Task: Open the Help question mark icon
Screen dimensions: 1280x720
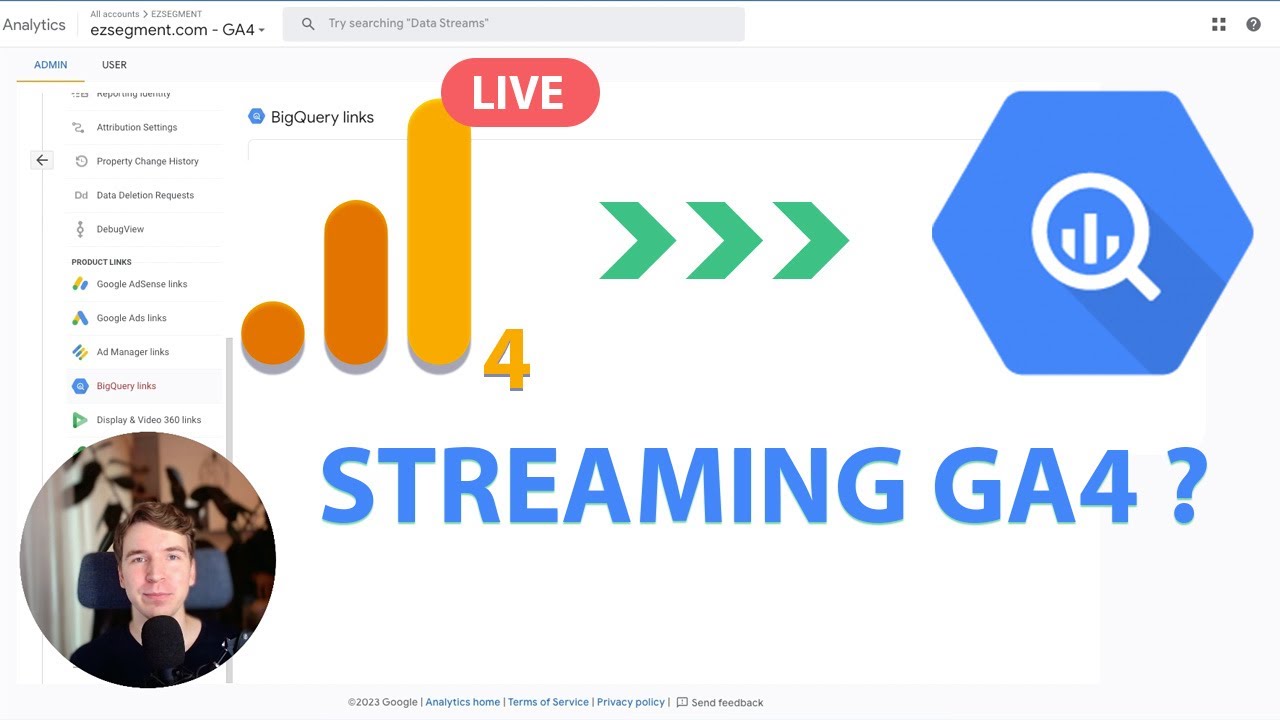Action: point(1253,24)
